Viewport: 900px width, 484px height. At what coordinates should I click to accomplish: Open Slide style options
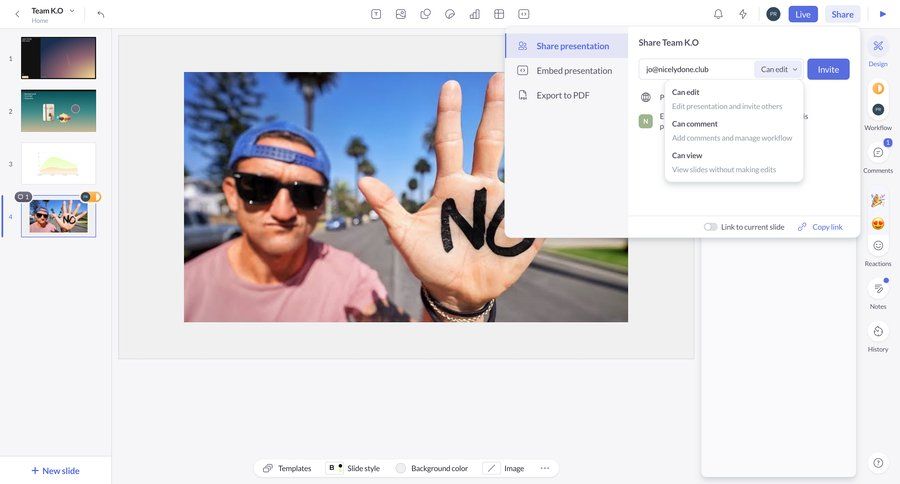click(353, 468)
